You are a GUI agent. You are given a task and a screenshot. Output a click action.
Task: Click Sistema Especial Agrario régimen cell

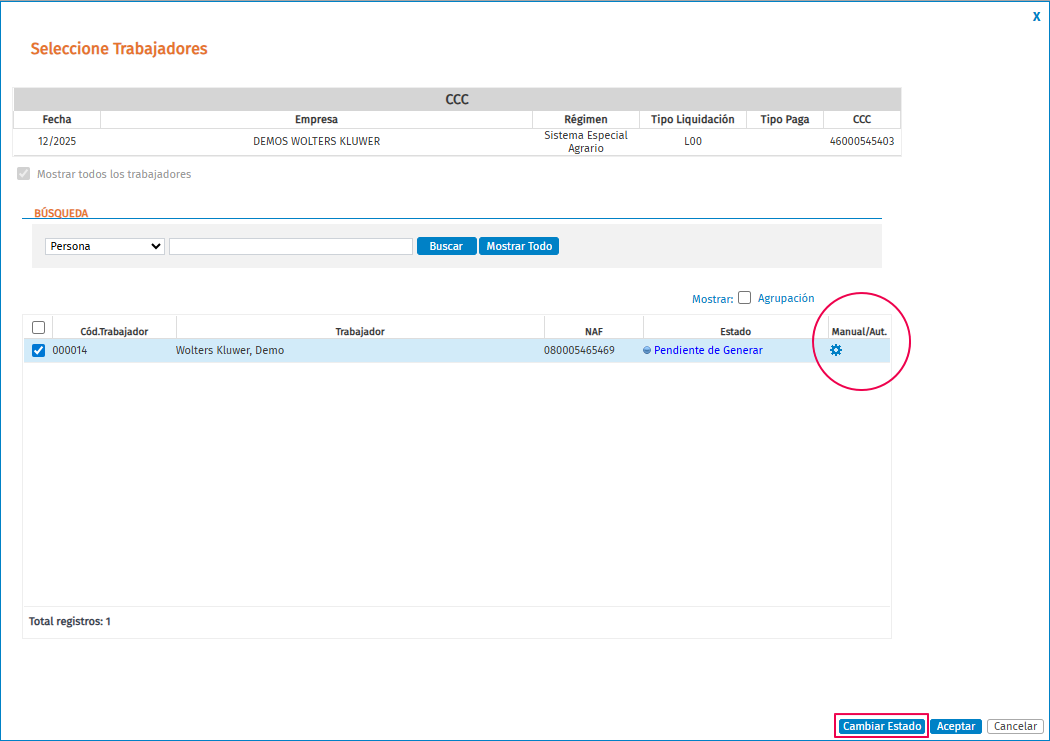[586, 141]
